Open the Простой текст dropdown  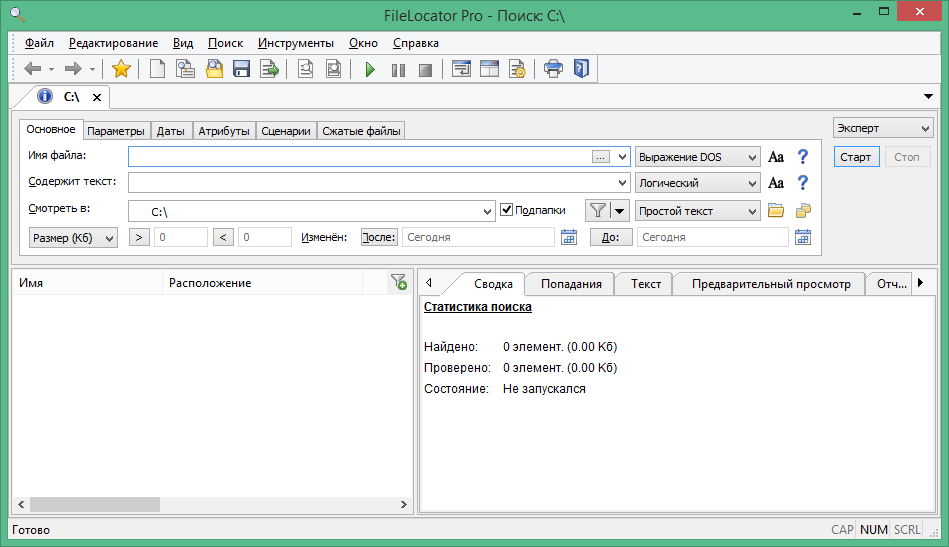(x=697, y=211)
